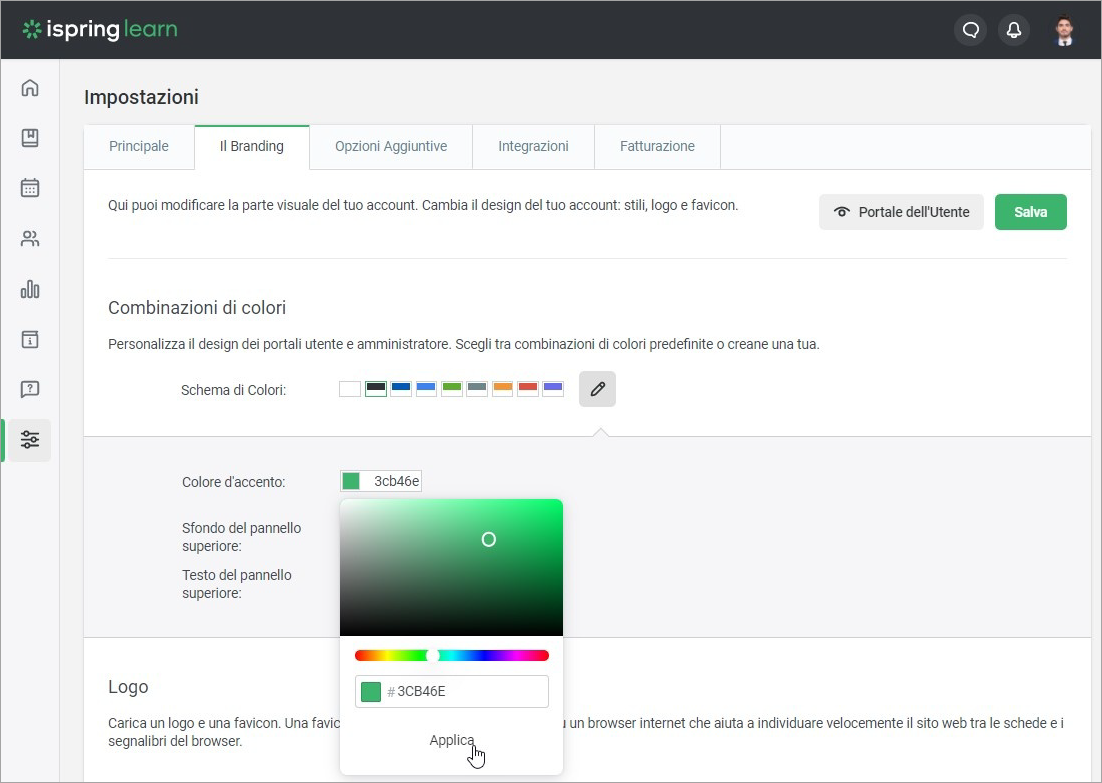1102x783 pixels.
Task: Switch to the Integrazioni tab
Action: [533, 146]
